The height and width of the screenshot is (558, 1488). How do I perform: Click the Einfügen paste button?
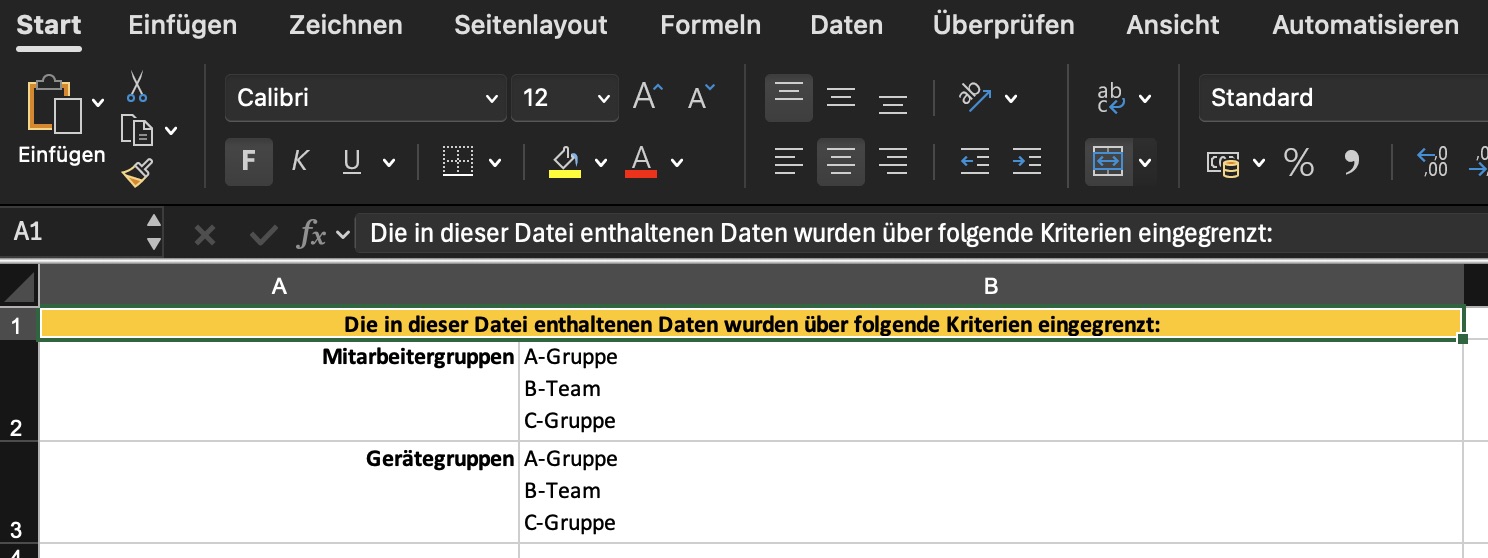tap(61, 123)
